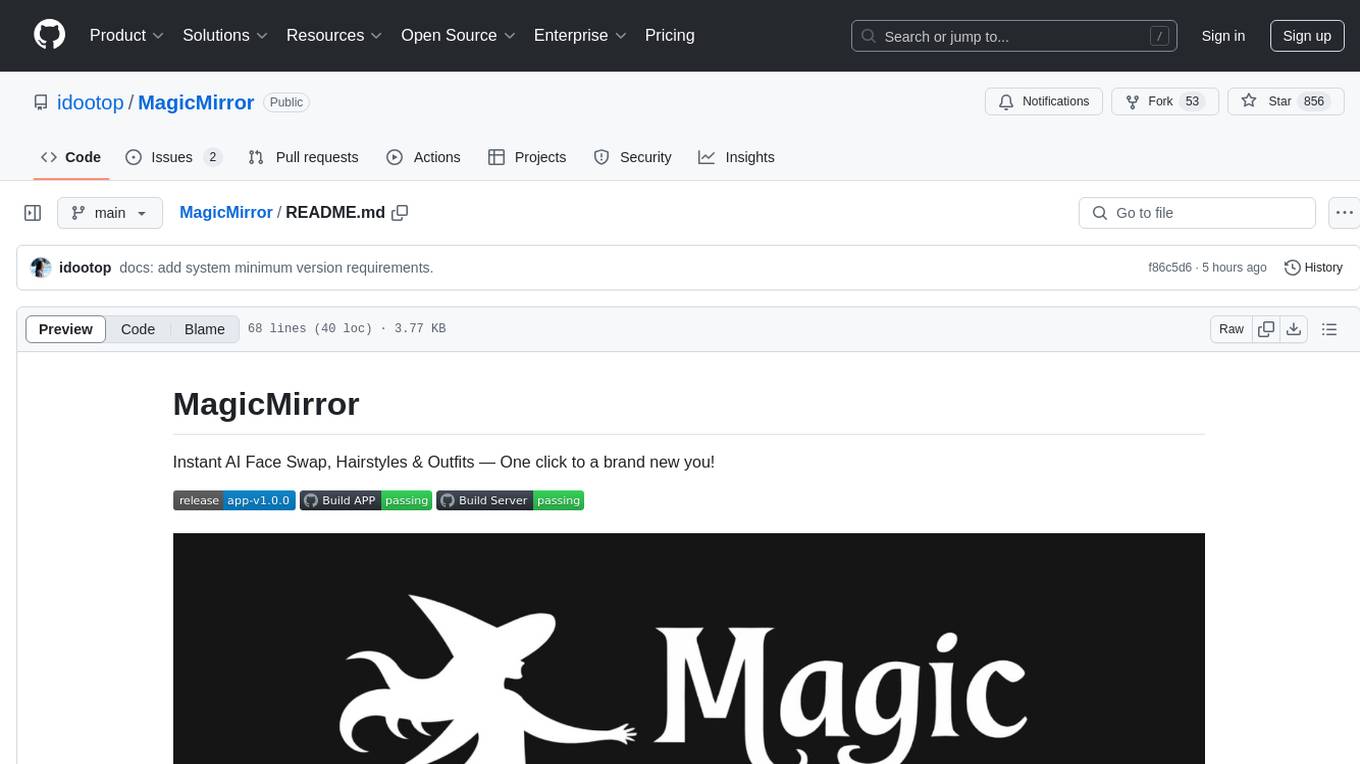Image resolution: width=1360 pixels, height=764 pixels.
Task: Expand the Product menu
Action: (x=127, y=35)
